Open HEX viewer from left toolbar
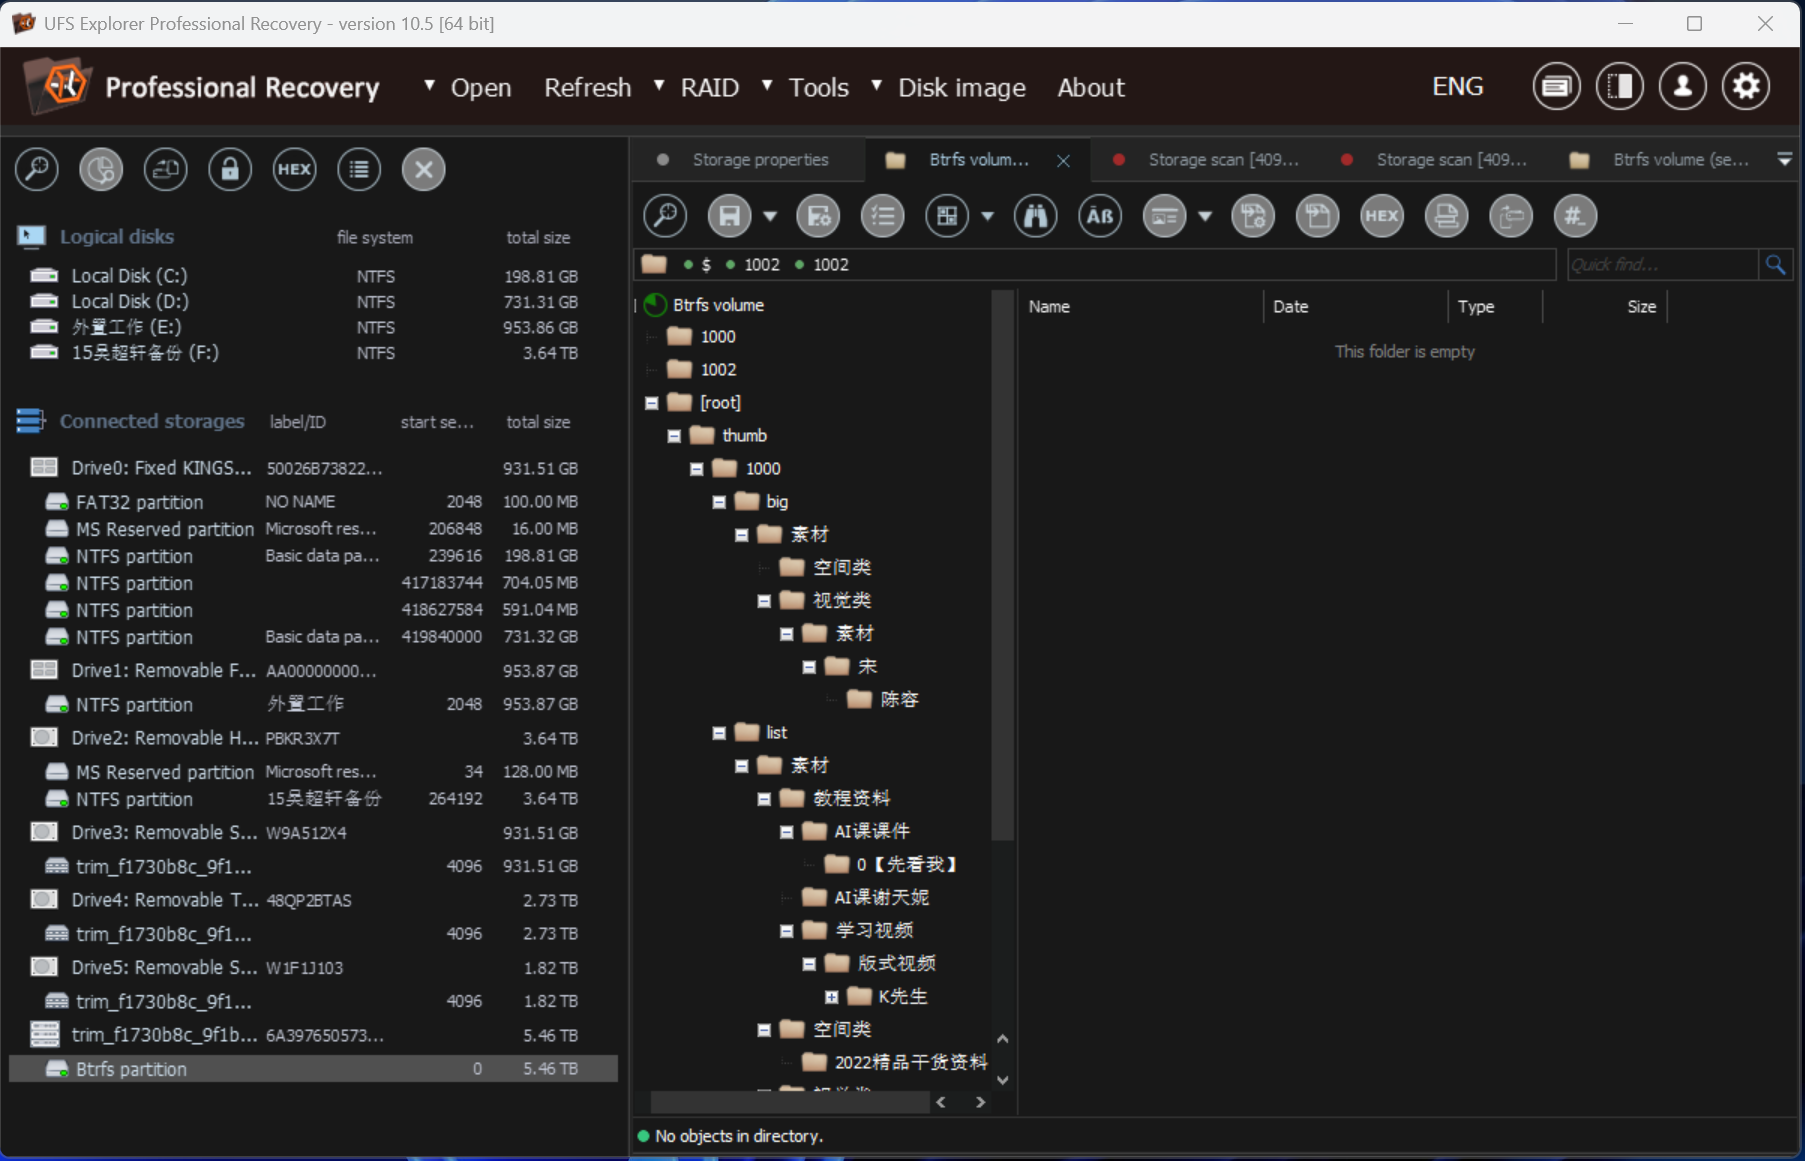The image size is (1805, 1161). click(x=294, y=169)
